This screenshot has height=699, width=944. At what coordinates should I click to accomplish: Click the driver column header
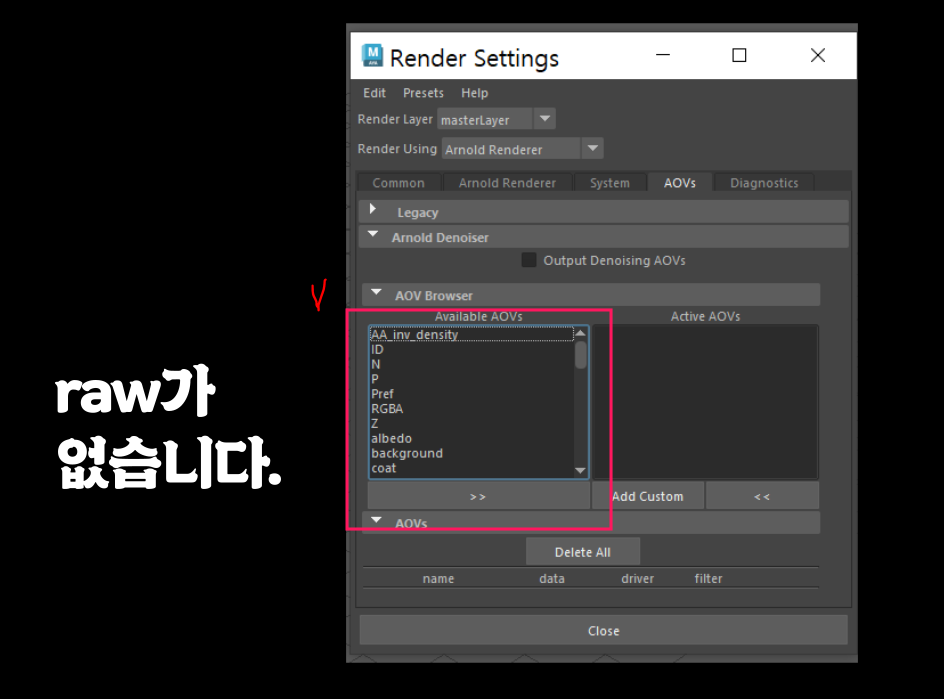click(638, 579)
